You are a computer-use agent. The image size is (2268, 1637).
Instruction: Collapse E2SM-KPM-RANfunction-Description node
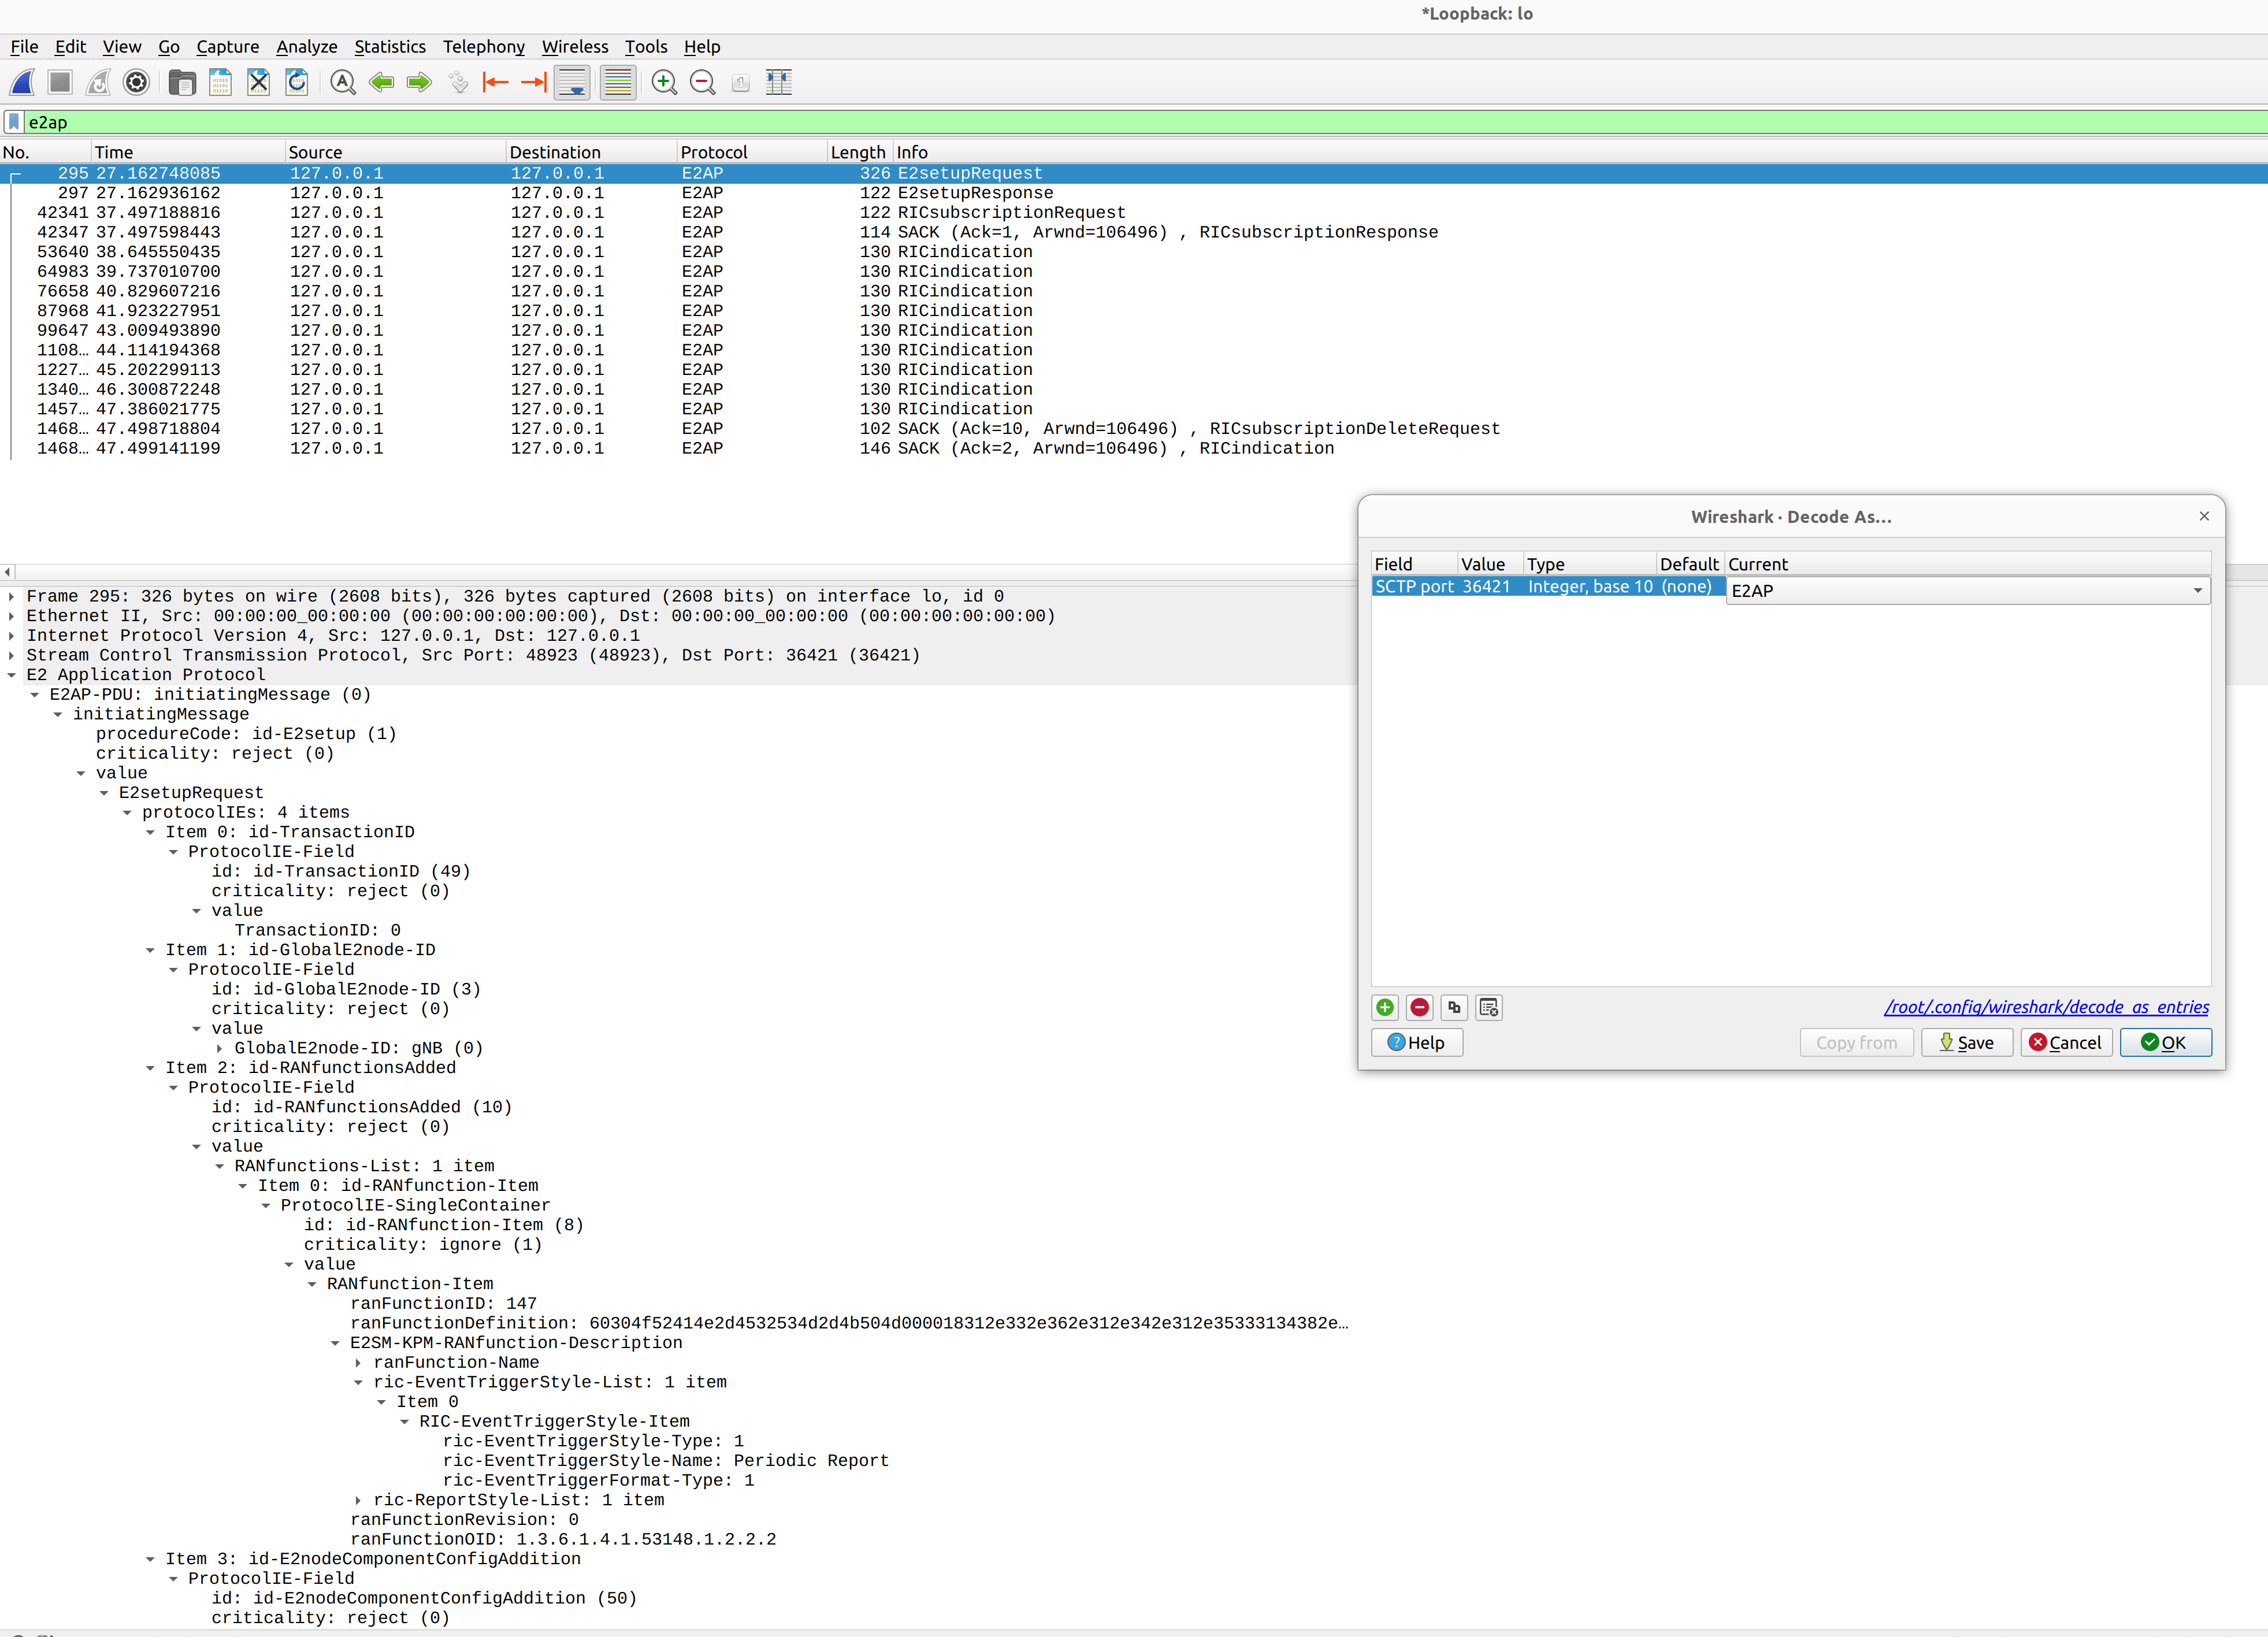coord(335,1344)
